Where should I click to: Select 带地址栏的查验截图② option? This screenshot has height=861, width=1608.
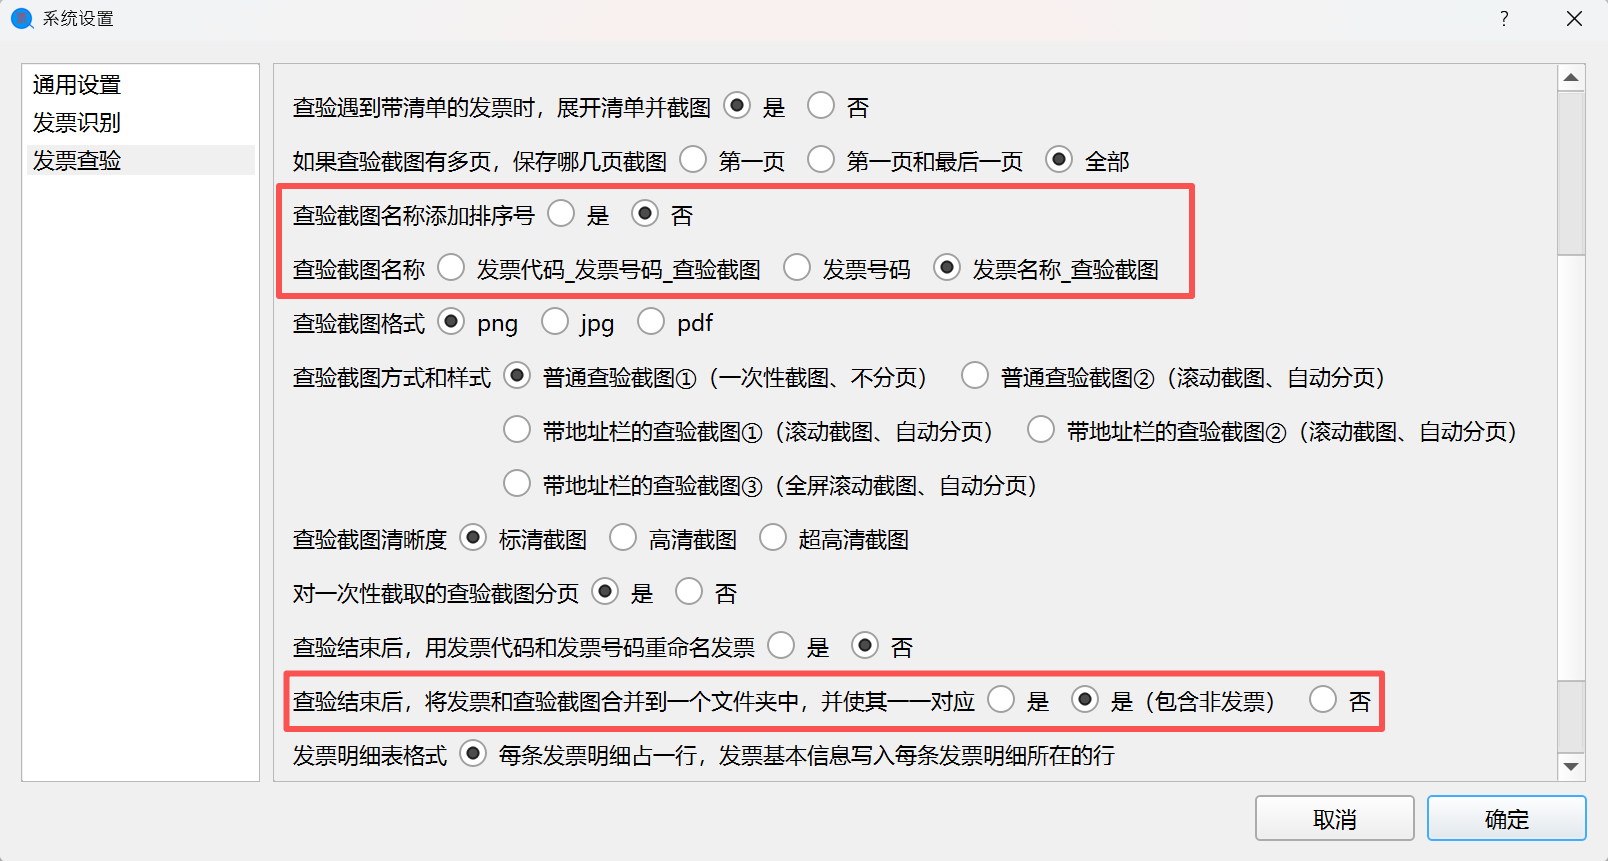[1041, 430]
